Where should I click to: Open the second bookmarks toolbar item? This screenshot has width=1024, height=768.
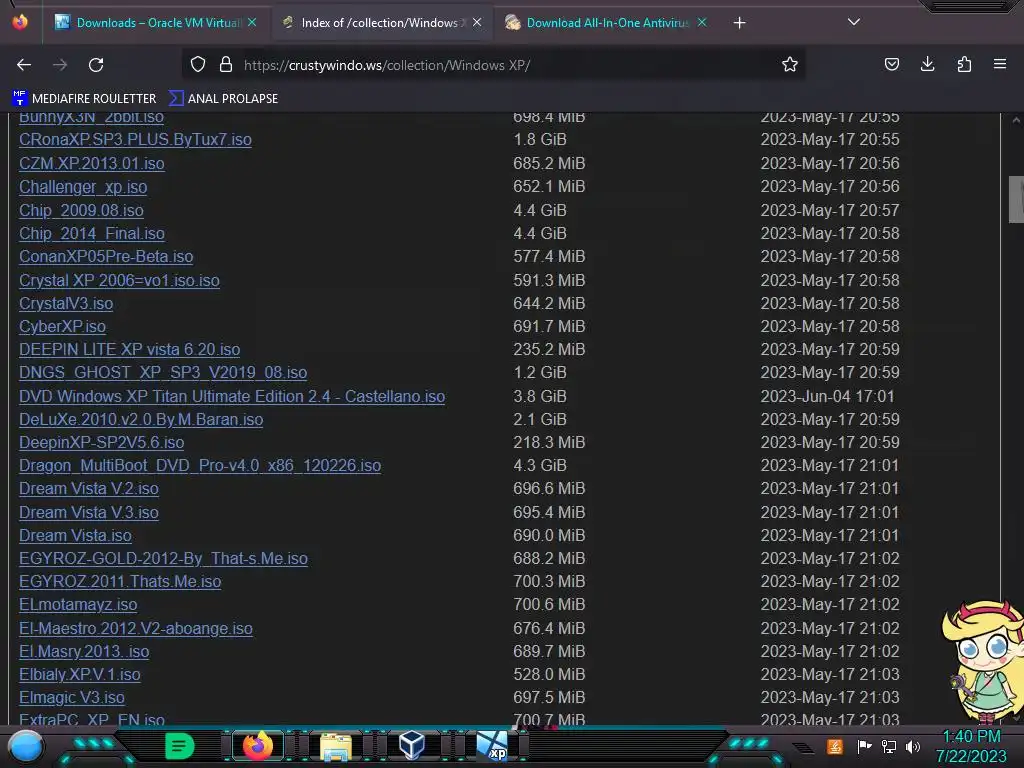223,99
